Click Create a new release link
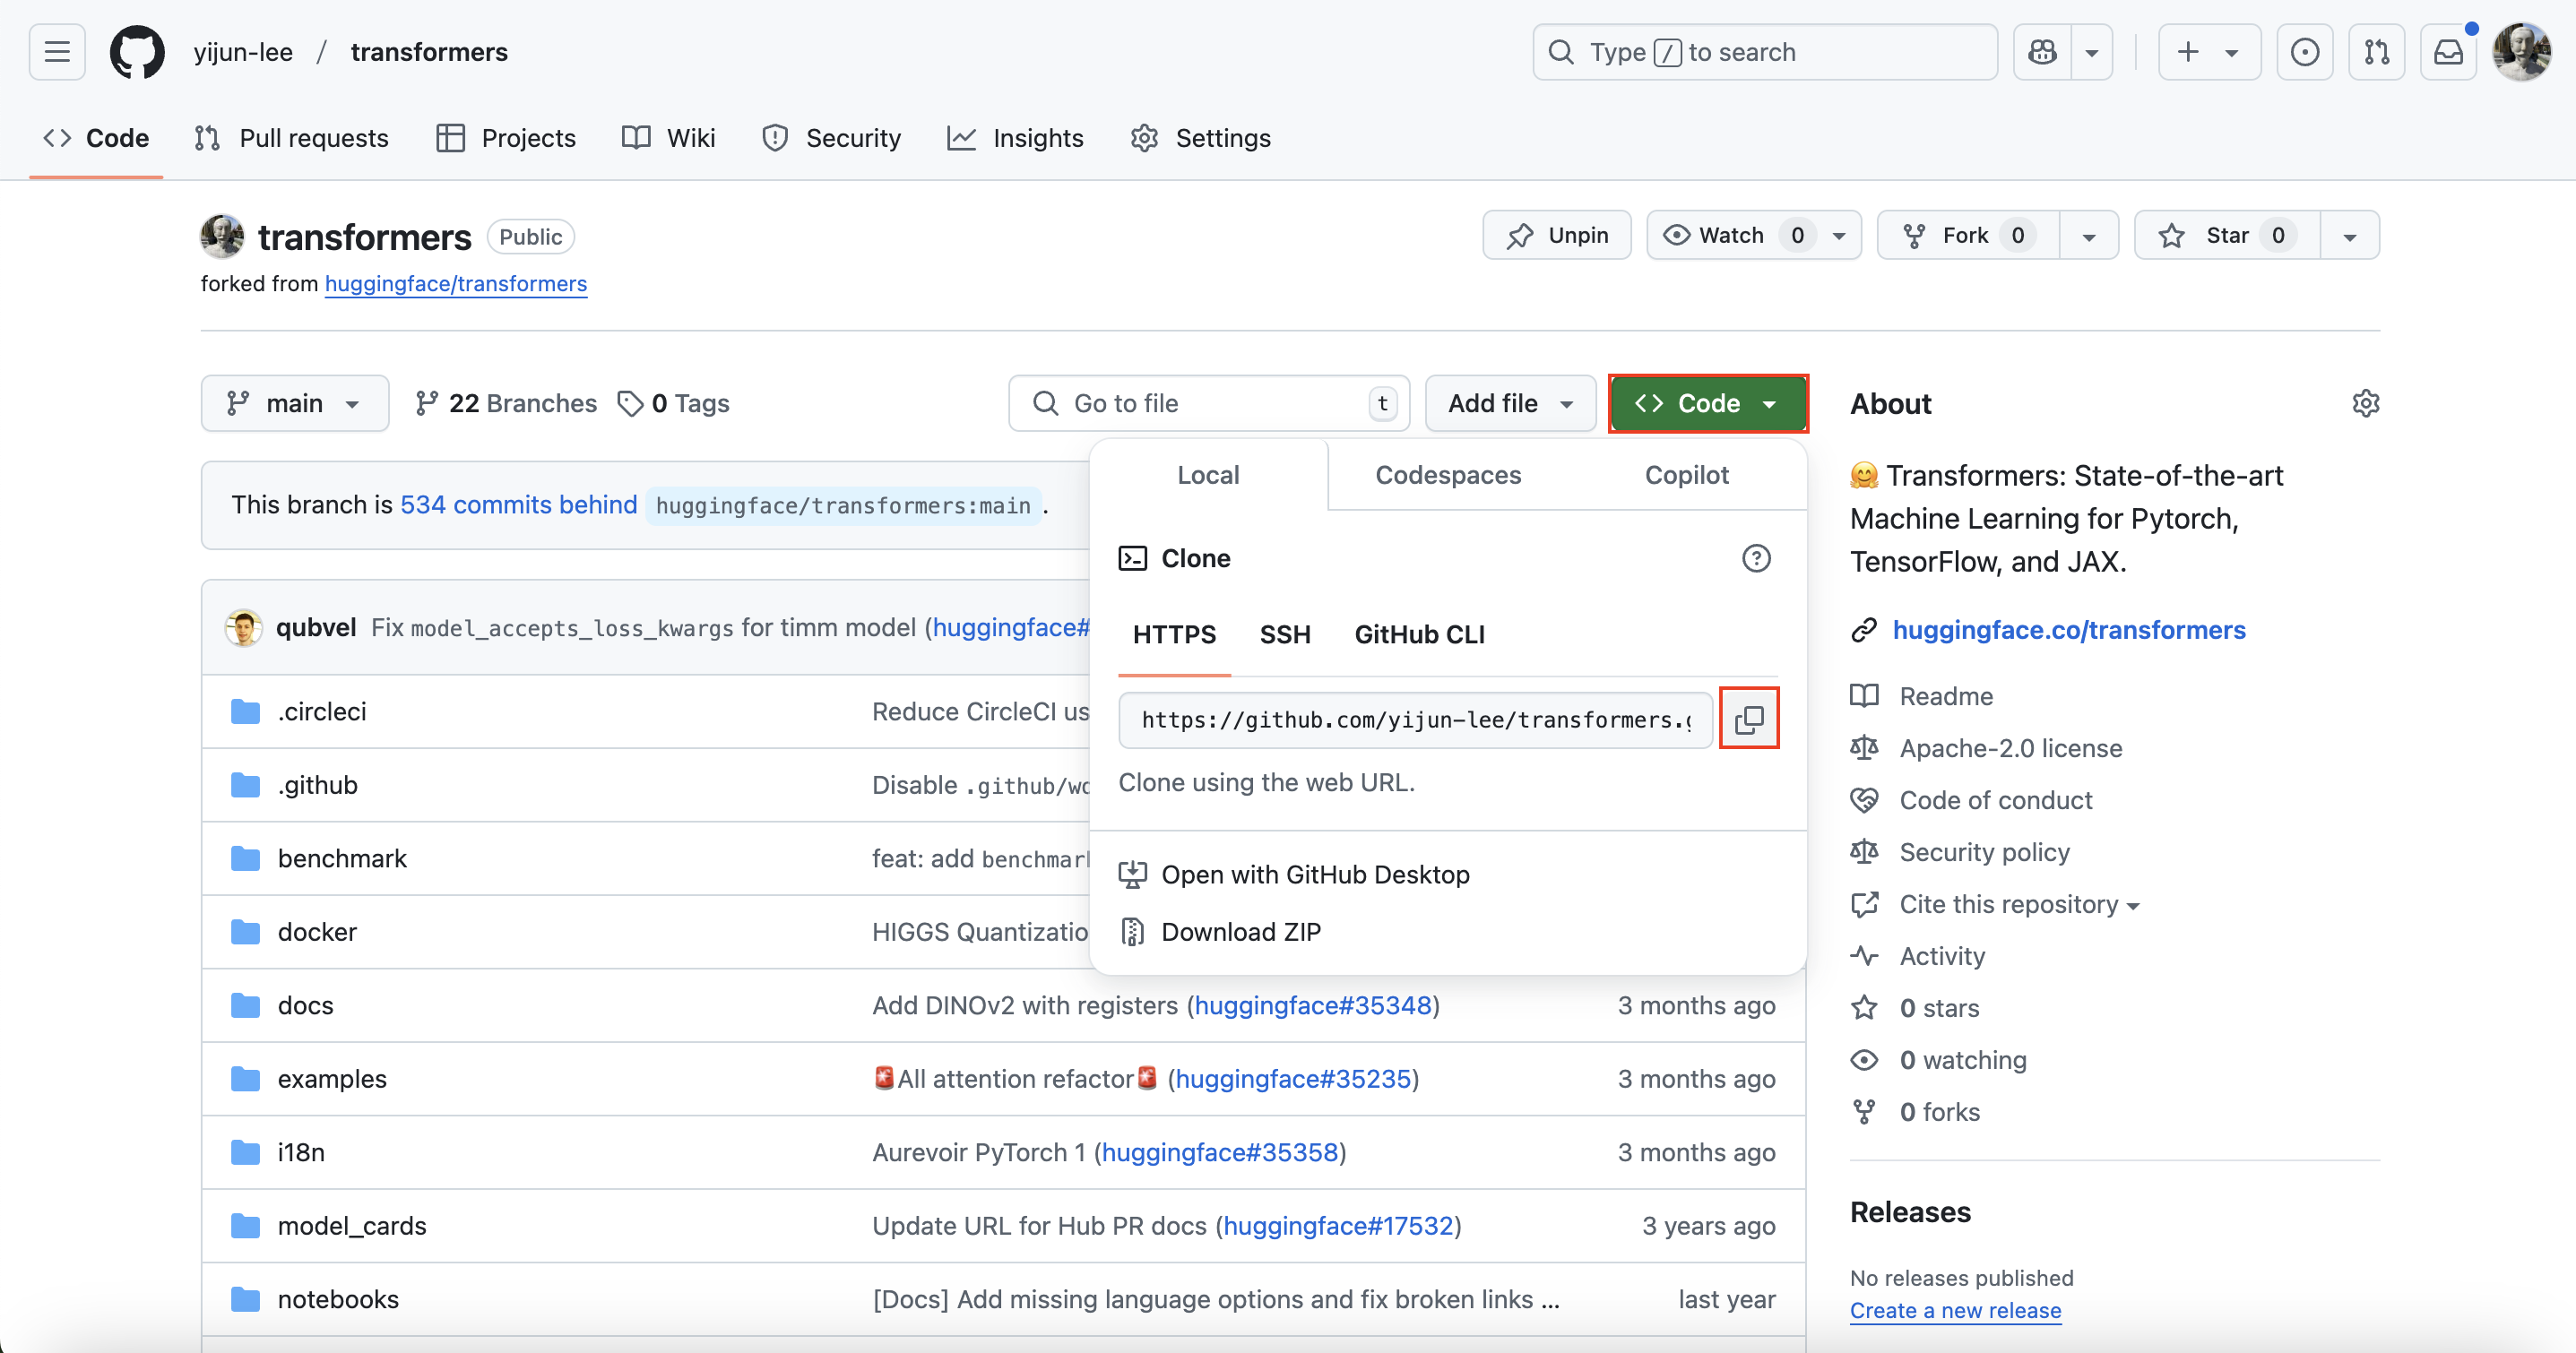The image size is (2576, 1353). click(x=1955, y=1310)
